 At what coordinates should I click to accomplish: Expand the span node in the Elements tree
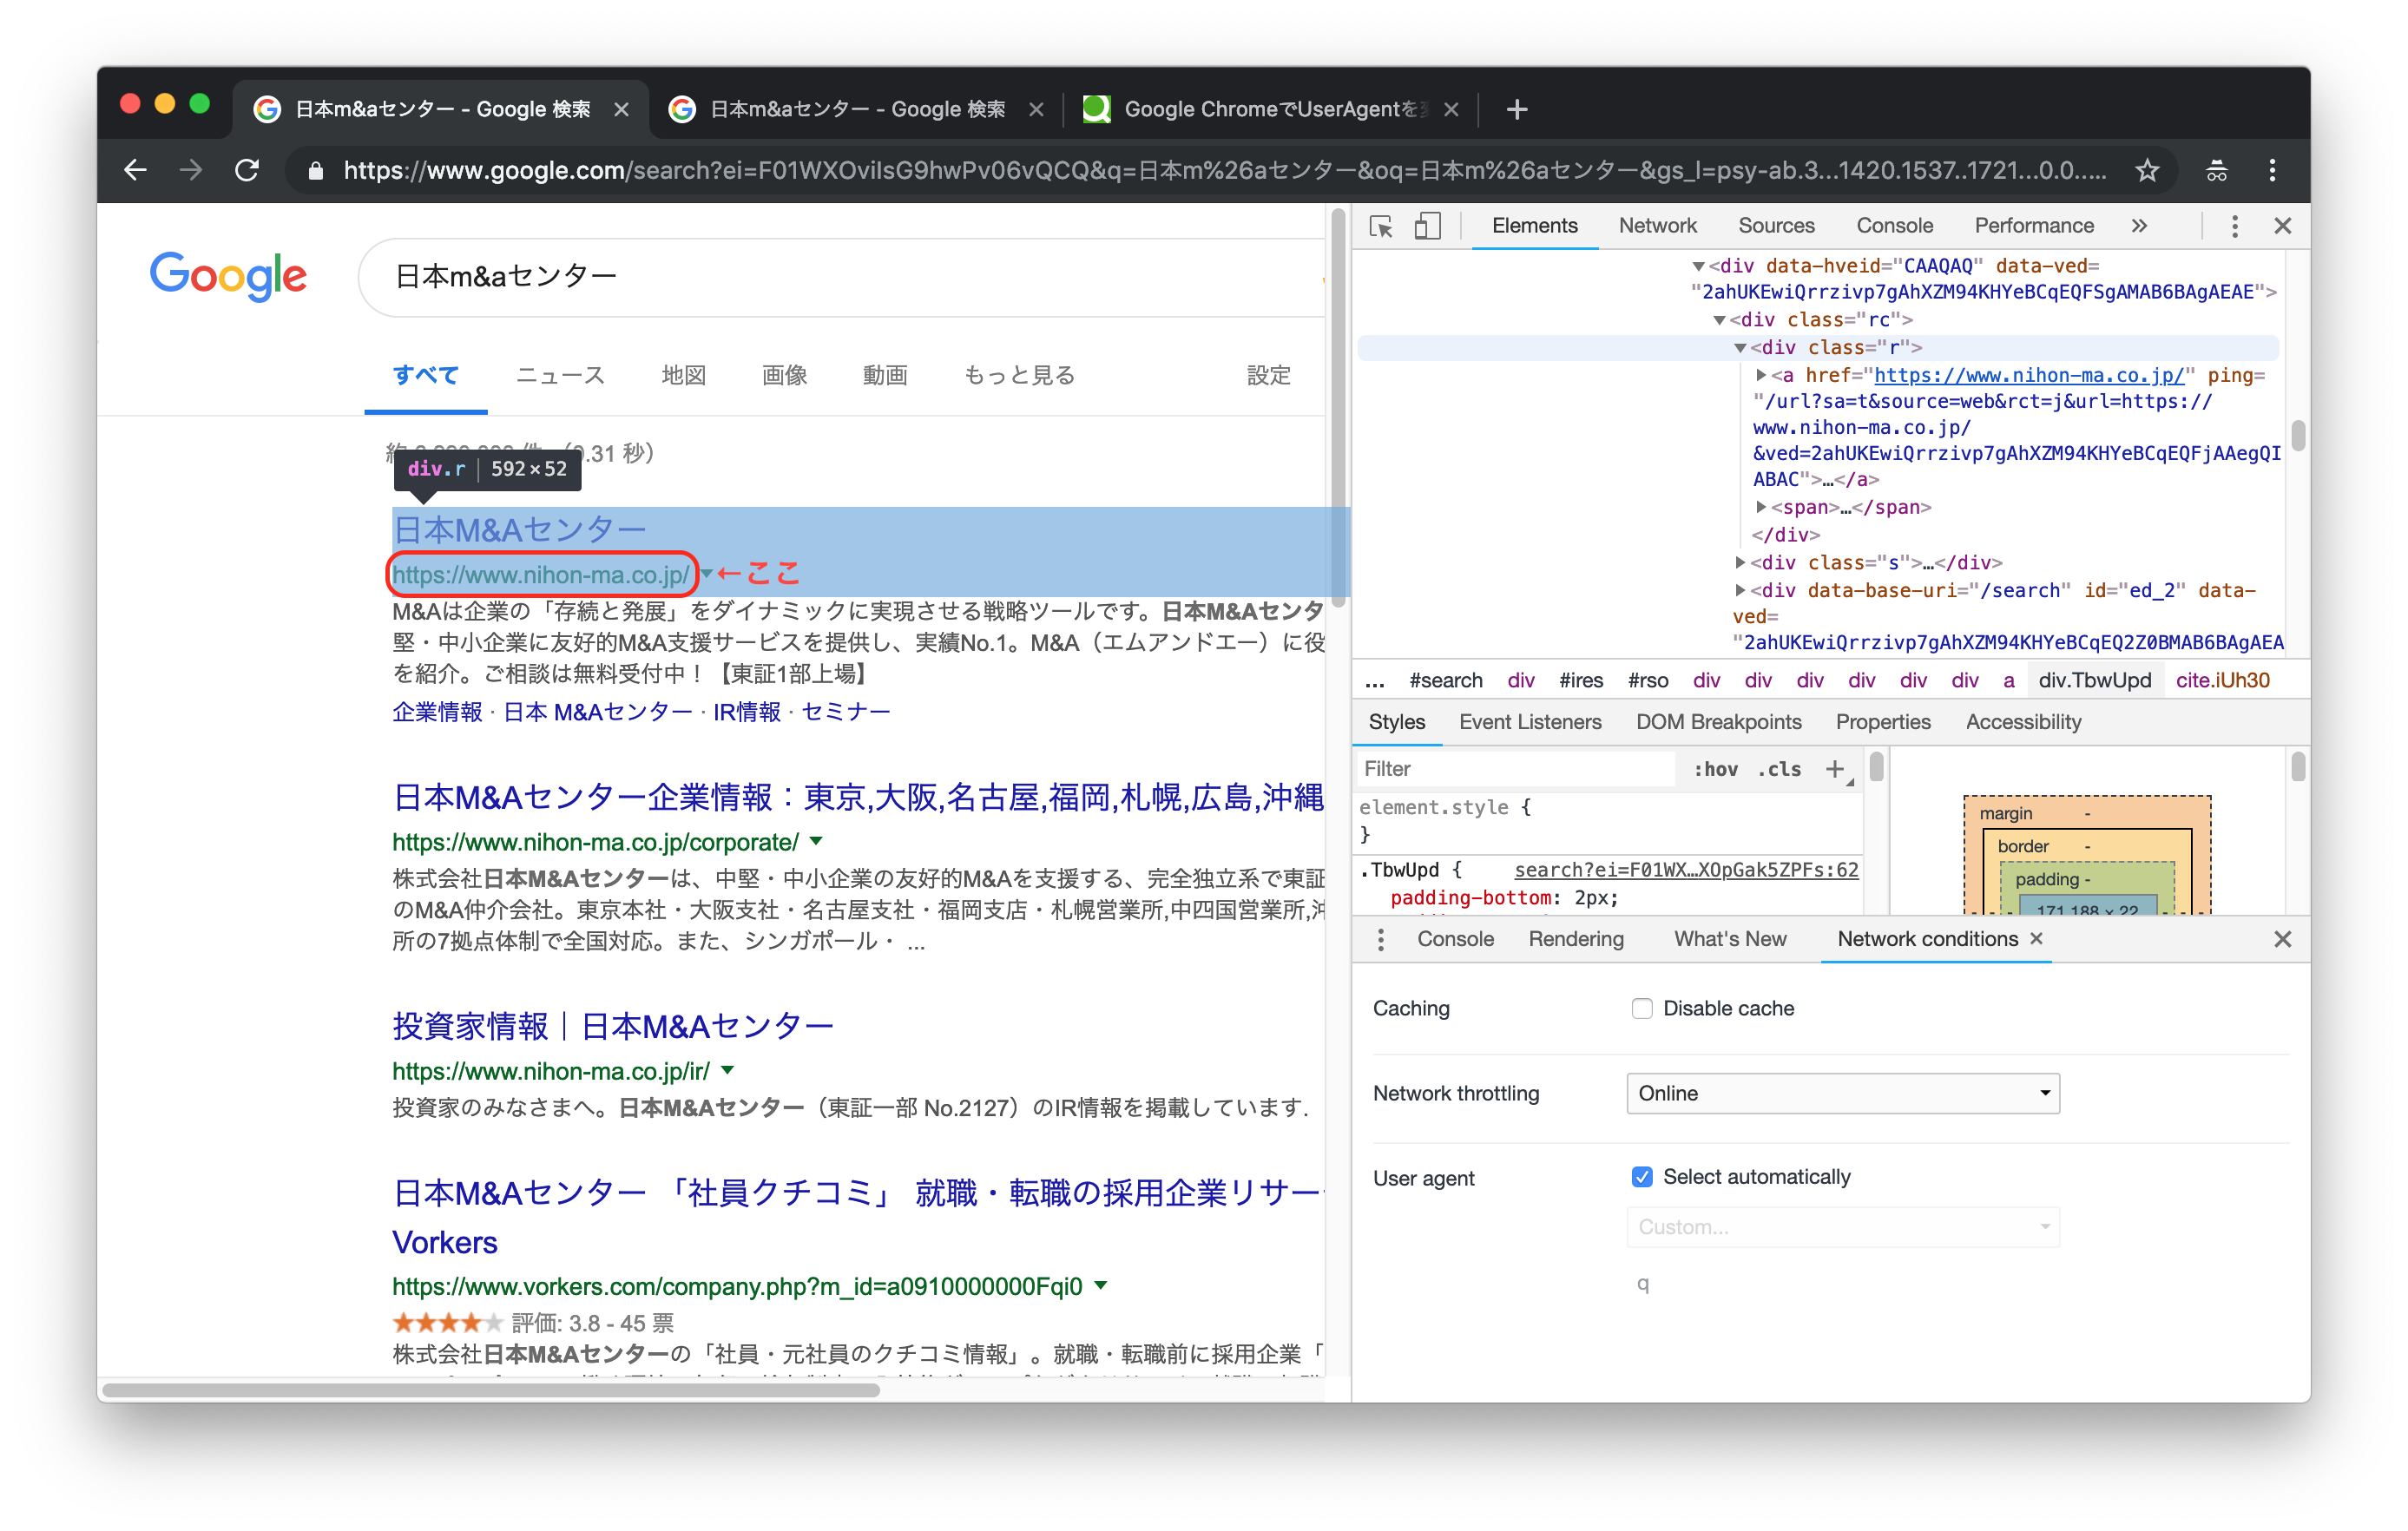coord(1762,507)
